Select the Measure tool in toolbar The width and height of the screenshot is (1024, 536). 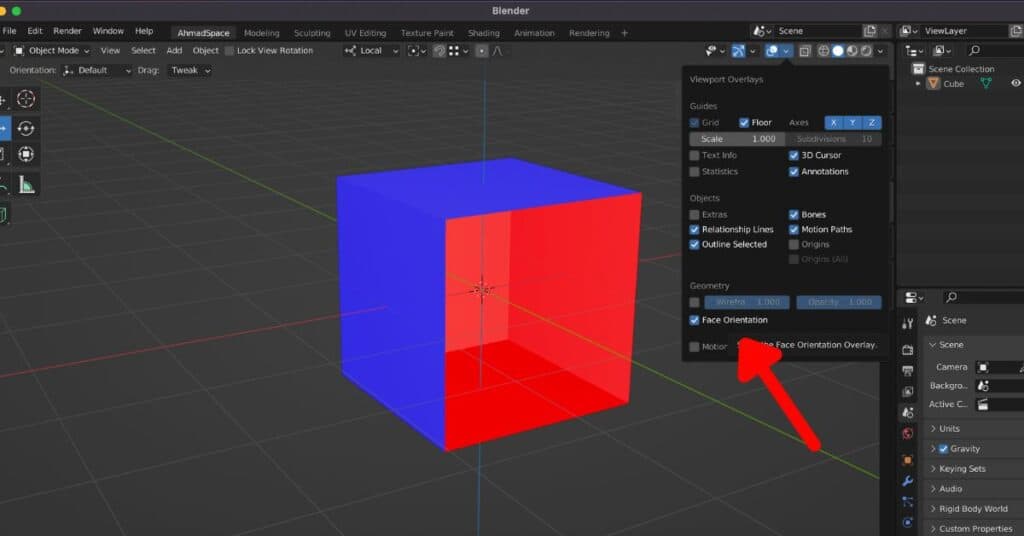pos(26,185)
